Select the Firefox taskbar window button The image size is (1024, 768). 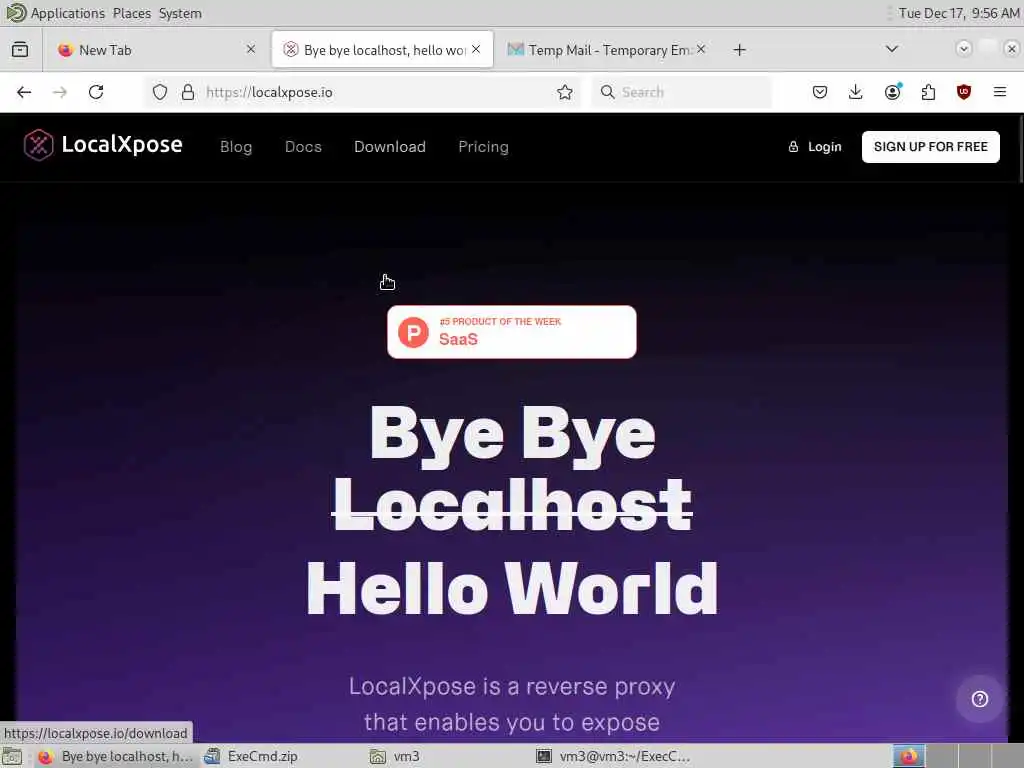pos(115,756)
